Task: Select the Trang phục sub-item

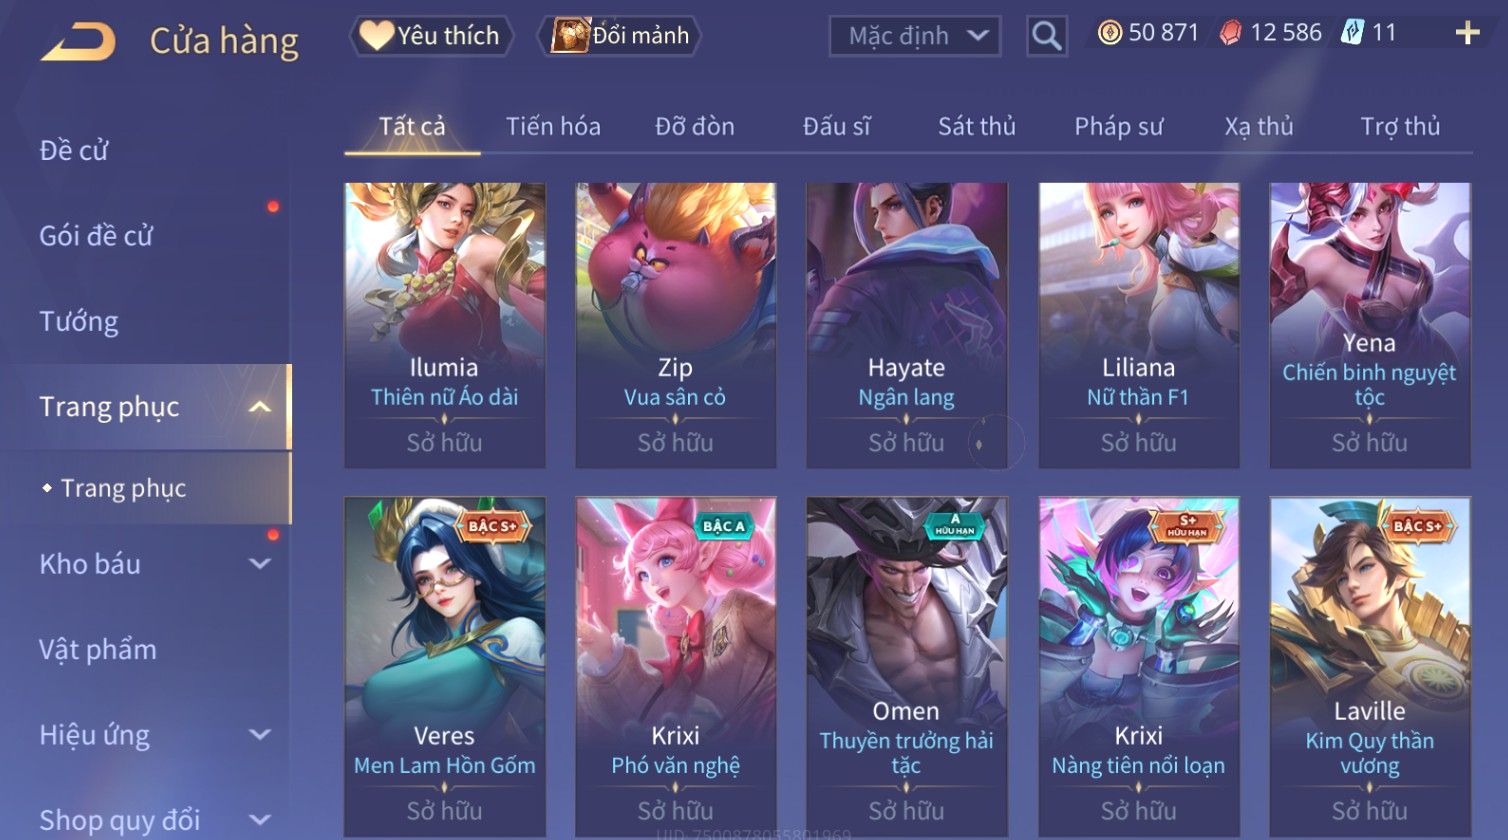Action: [x=123, y=488]
